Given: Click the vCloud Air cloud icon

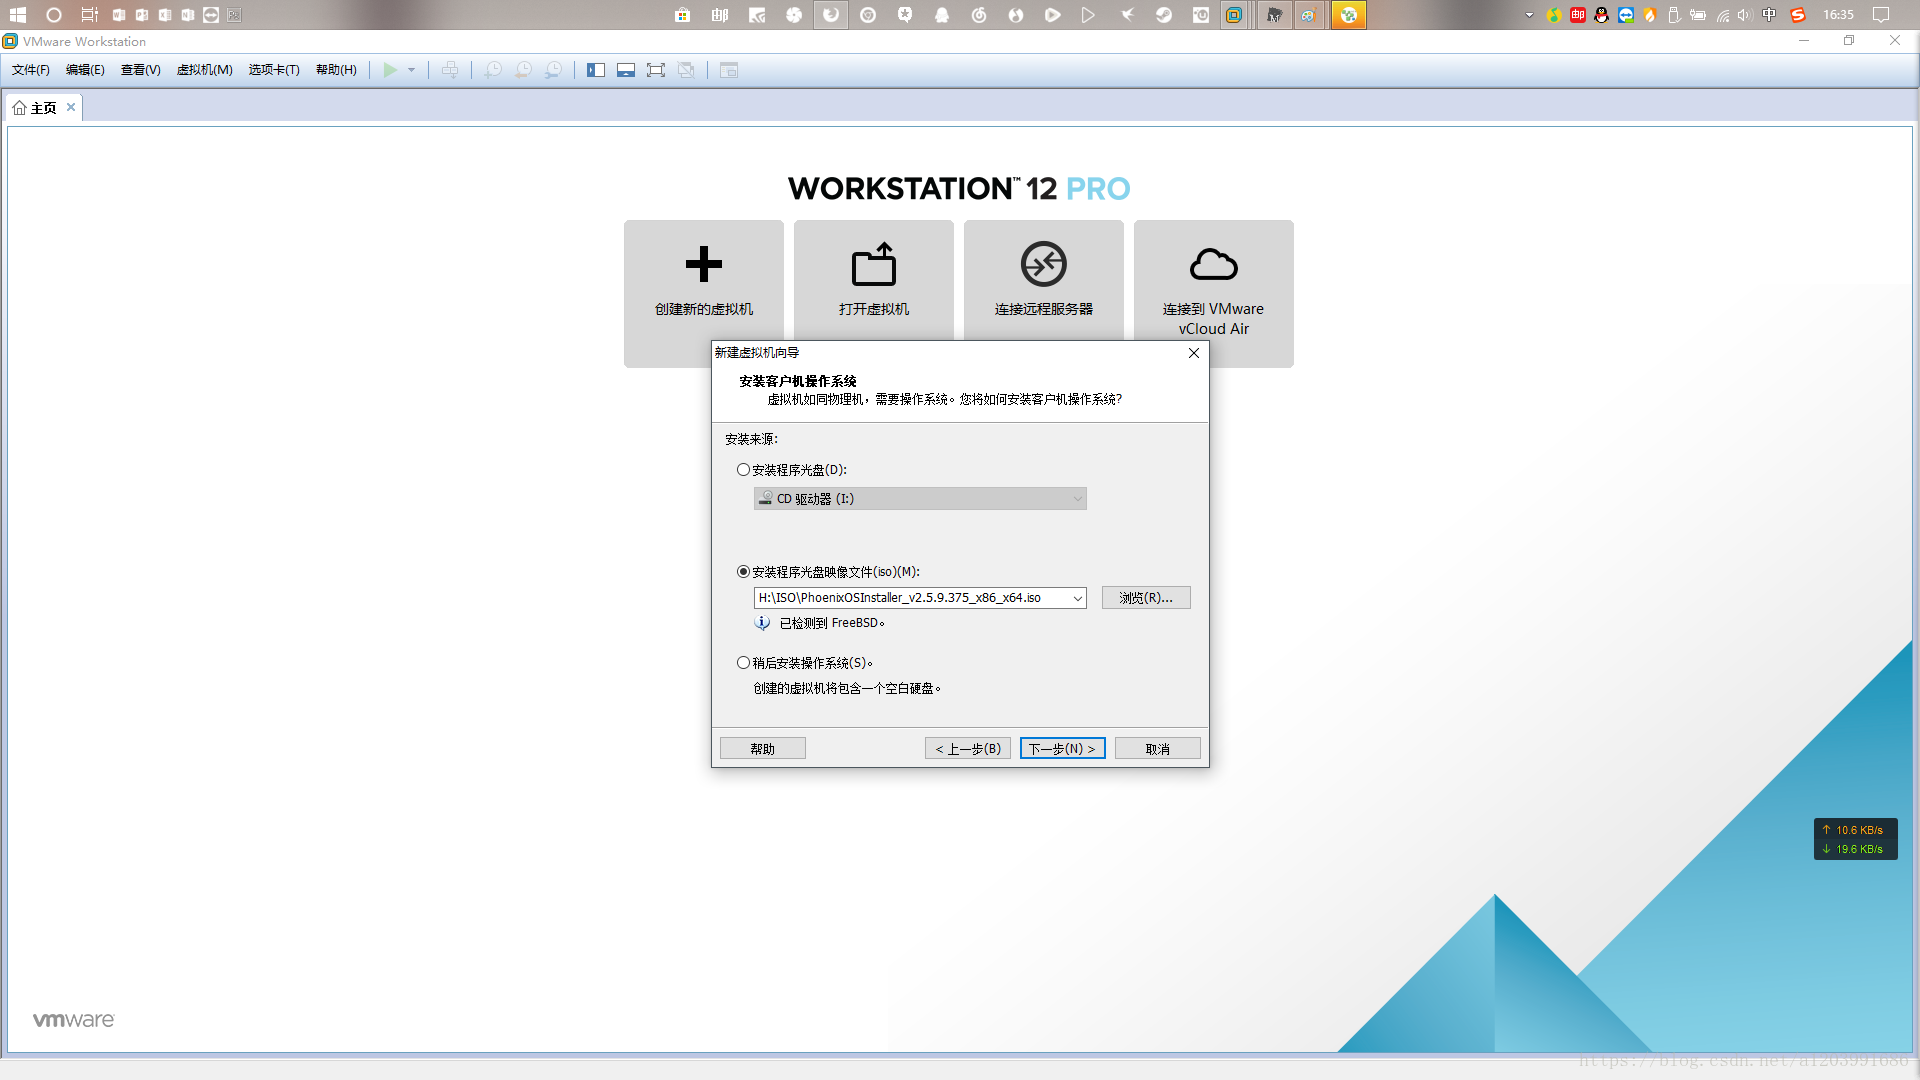Looking at the screenshot, I should point(1213,265).
